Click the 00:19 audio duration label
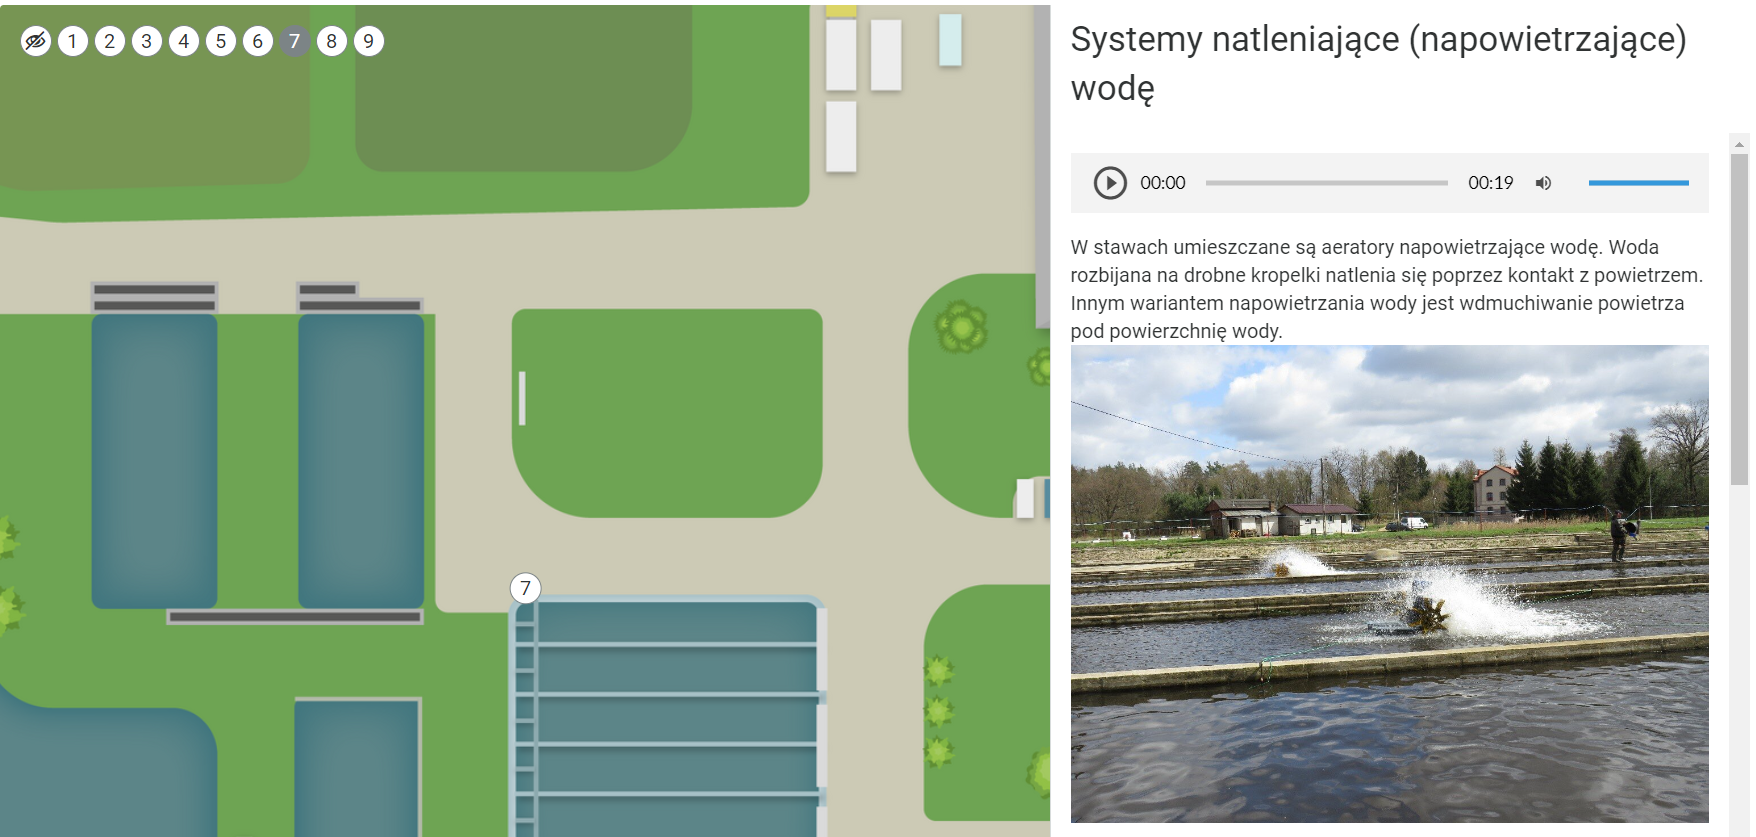This screenshot has width=1756, height=837. (1490, 183)
